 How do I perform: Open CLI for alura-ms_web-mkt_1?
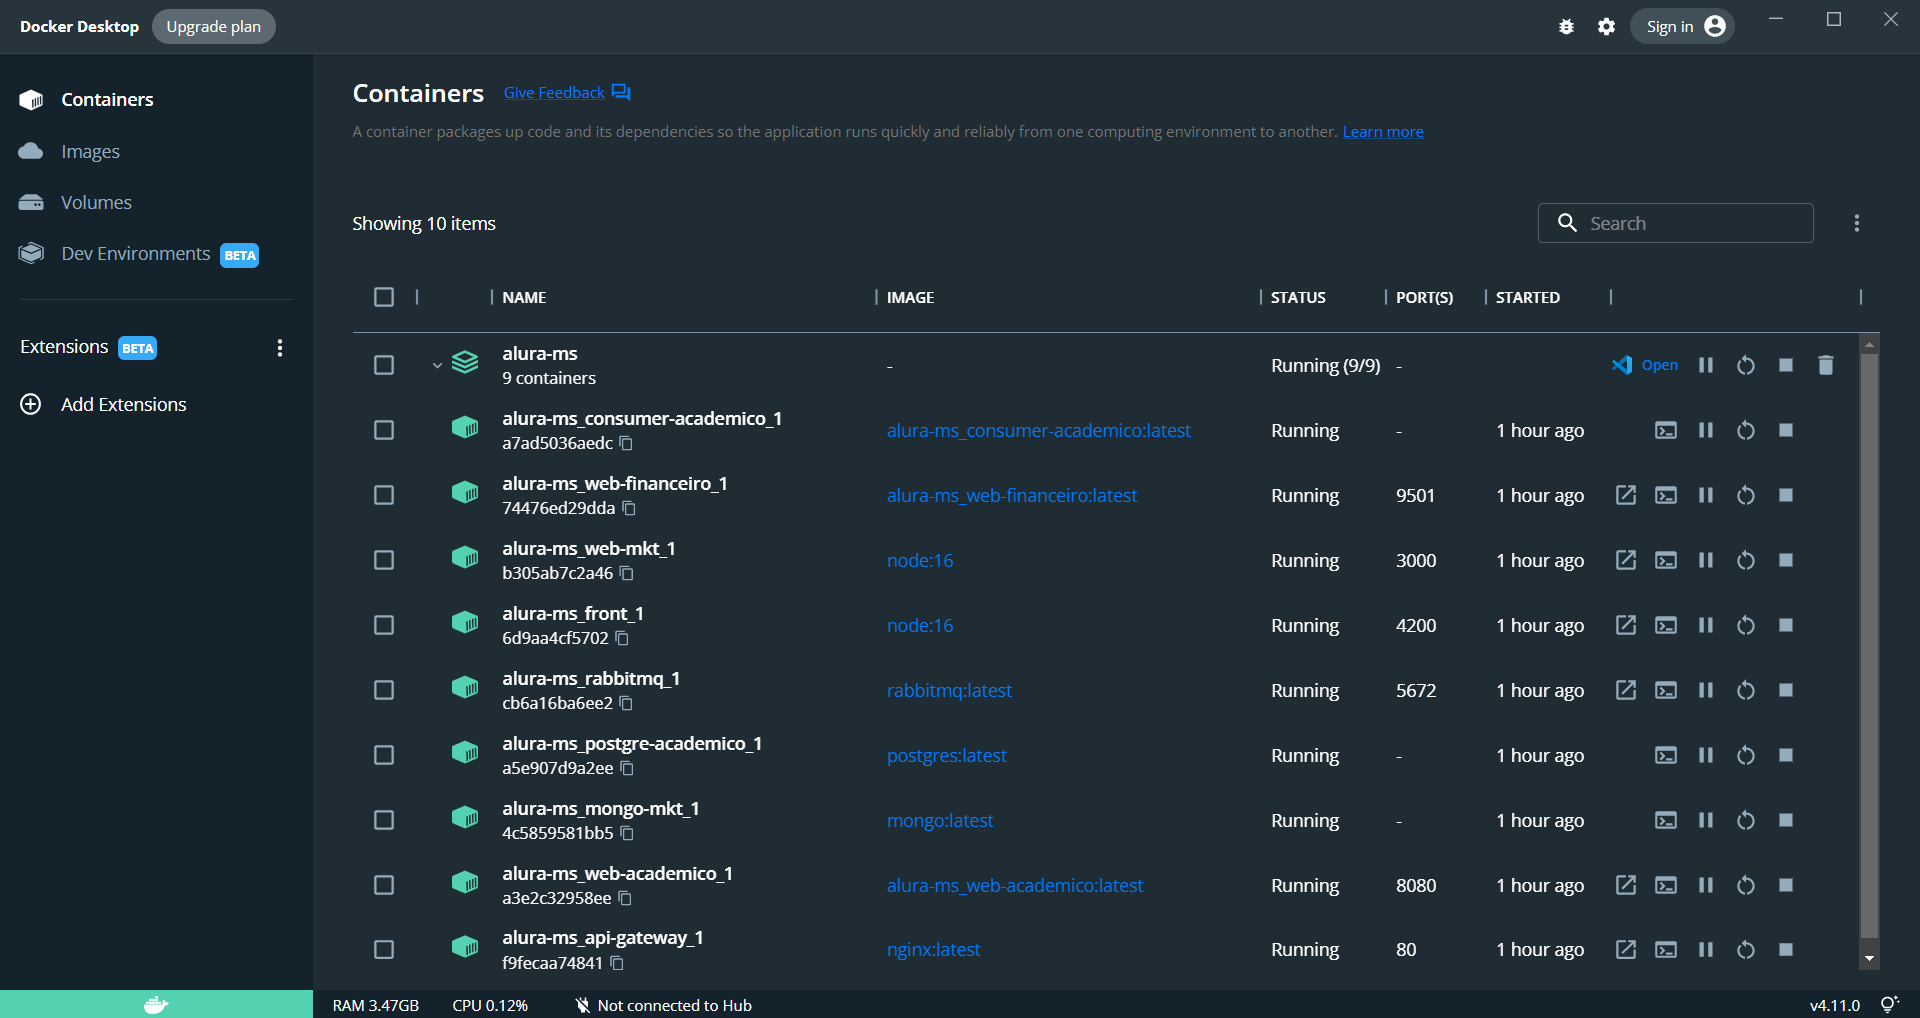coord(1666,560)
